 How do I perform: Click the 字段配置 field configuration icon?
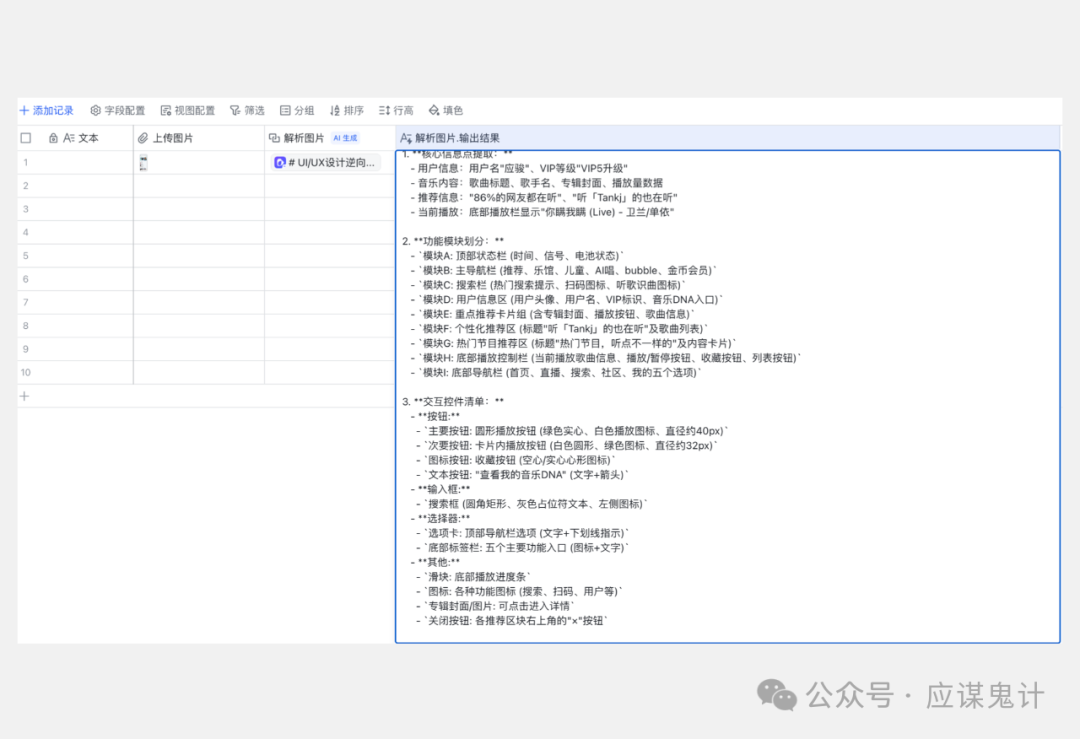pyautogui.click(x=95, y=110)
